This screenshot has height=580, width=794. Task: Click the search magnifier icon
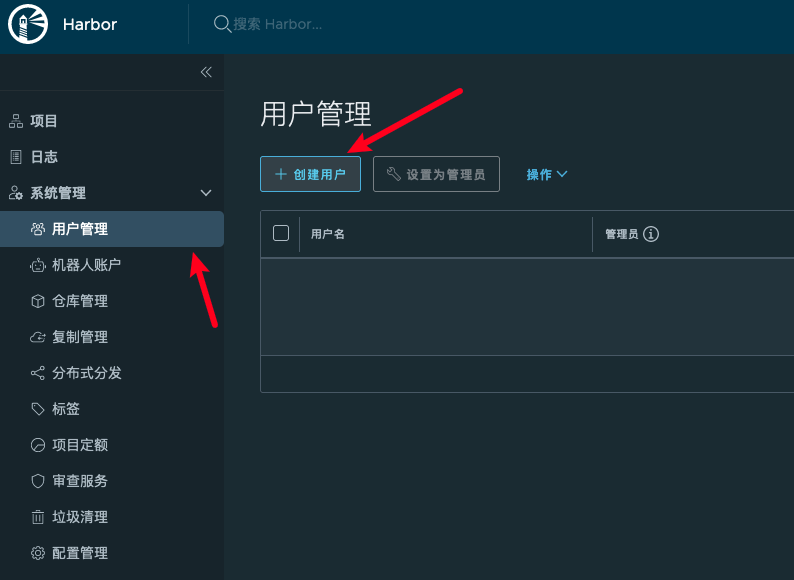pyautogui.click(x=222, y=24)
